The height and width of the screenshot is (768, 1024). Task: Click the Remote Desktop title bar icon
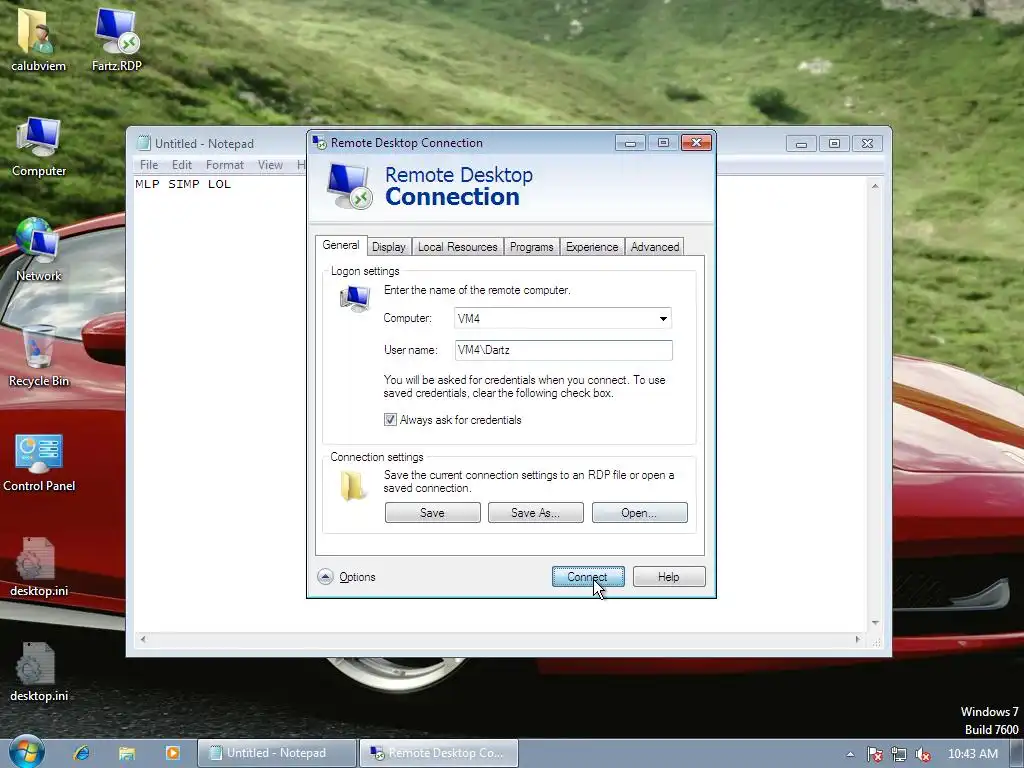click(319, 142)
